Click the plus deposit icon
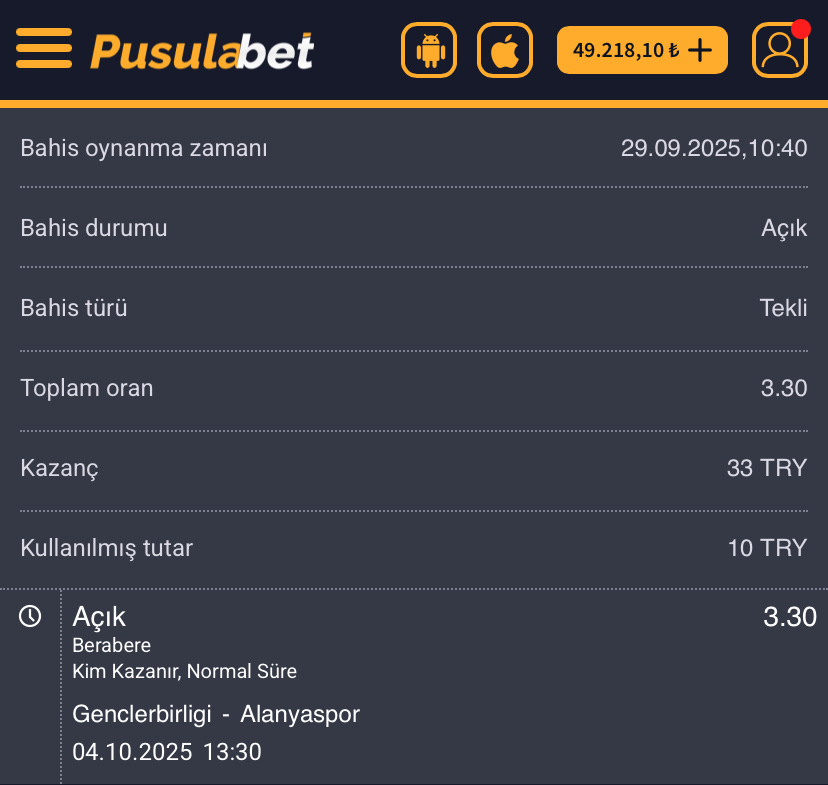The height and width of the screenshot is (785, 828). tap(701, 50)
